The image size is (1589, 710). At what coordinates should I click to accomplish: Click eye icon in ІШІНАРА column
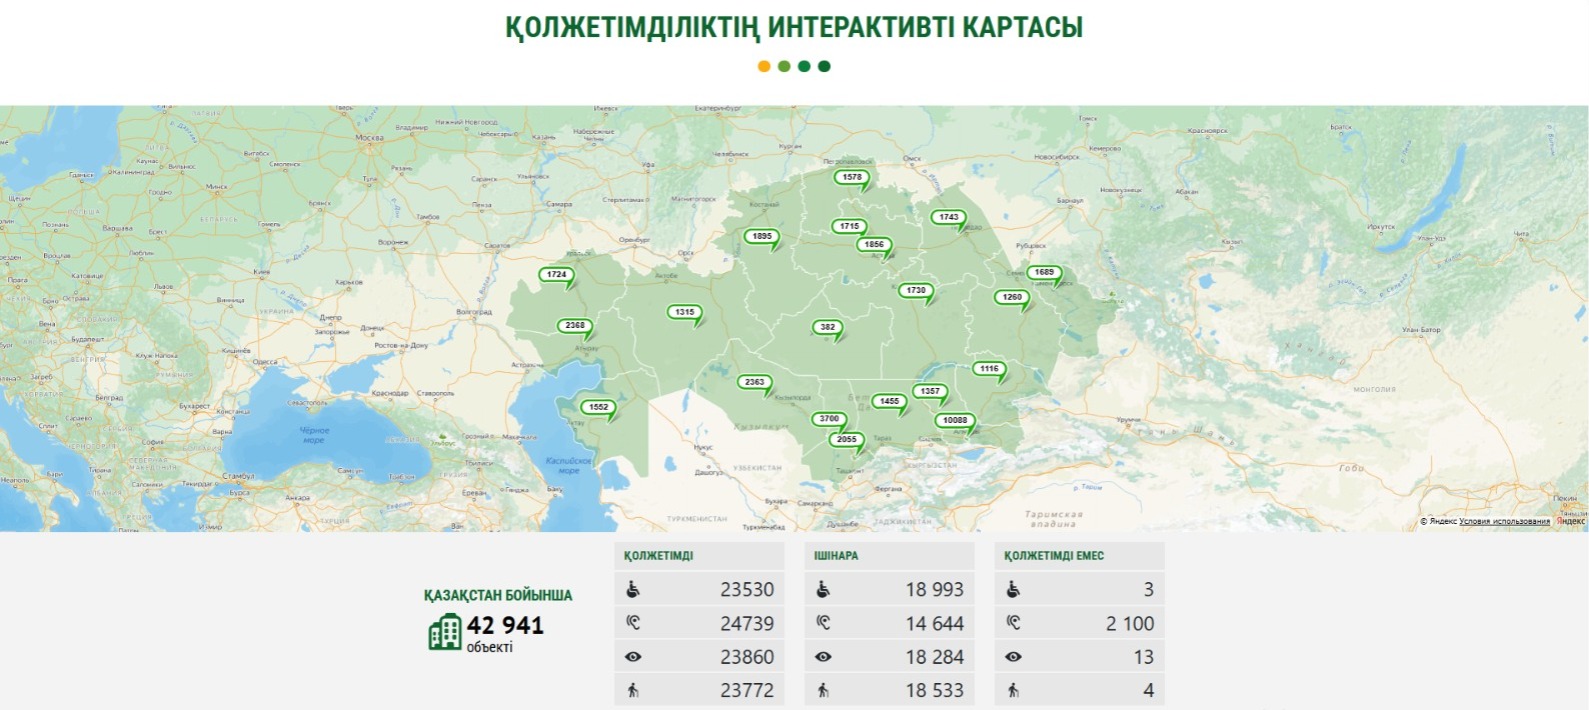823,657
